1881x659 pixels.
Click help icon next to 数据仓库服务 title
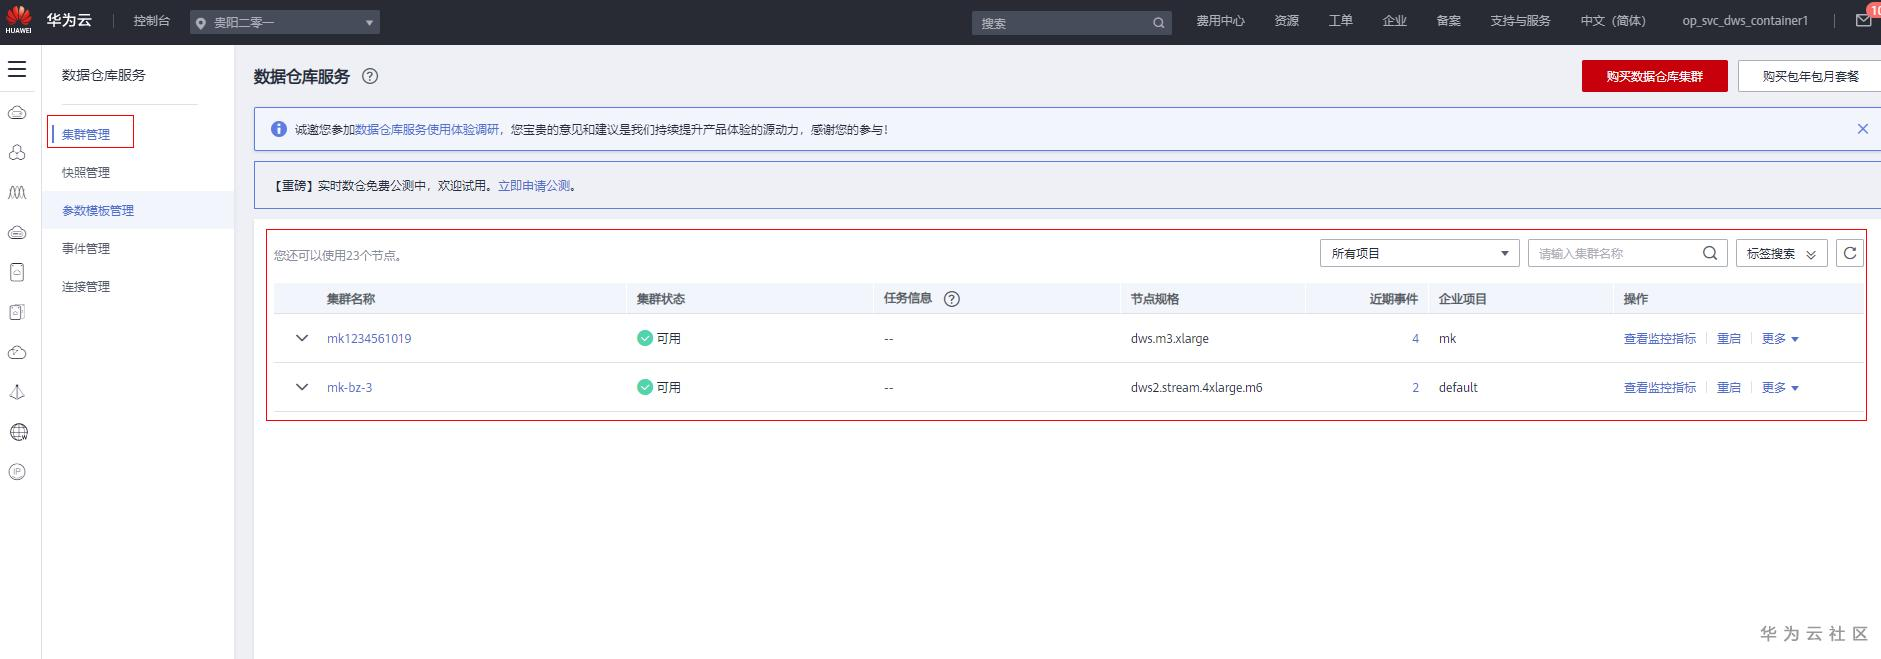[x=370, y=76]
